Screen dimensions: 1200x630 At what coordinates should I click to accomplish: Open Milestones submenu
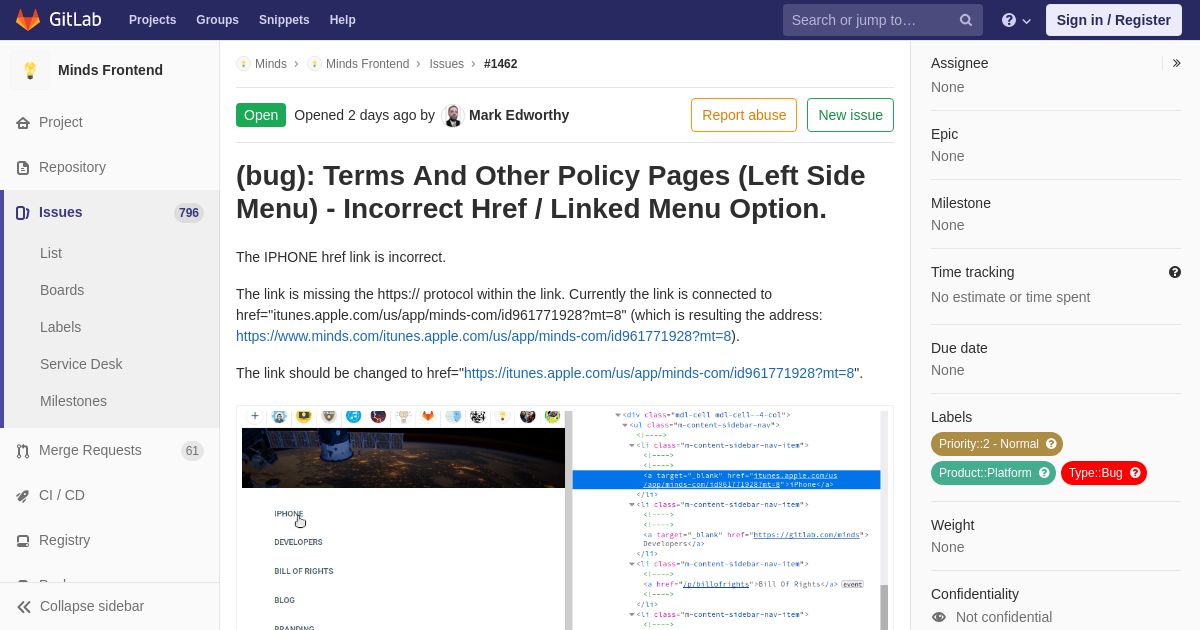[73, 401]
